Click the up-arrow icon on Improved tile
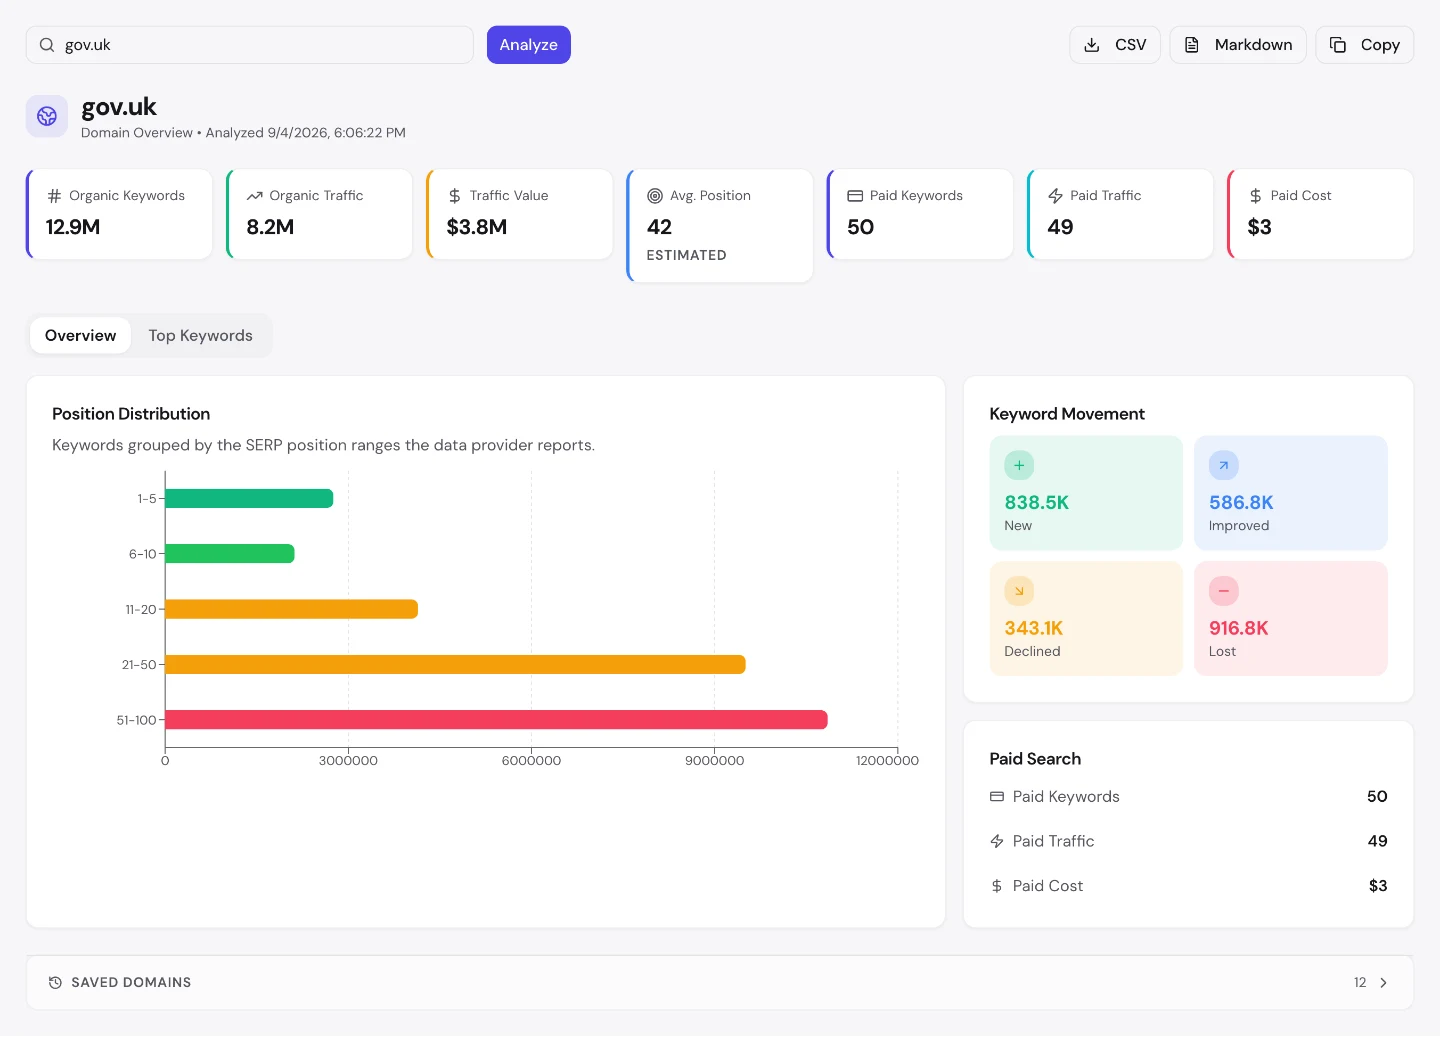This screenshot has width=1440, height=1037. coord(1224,465)
